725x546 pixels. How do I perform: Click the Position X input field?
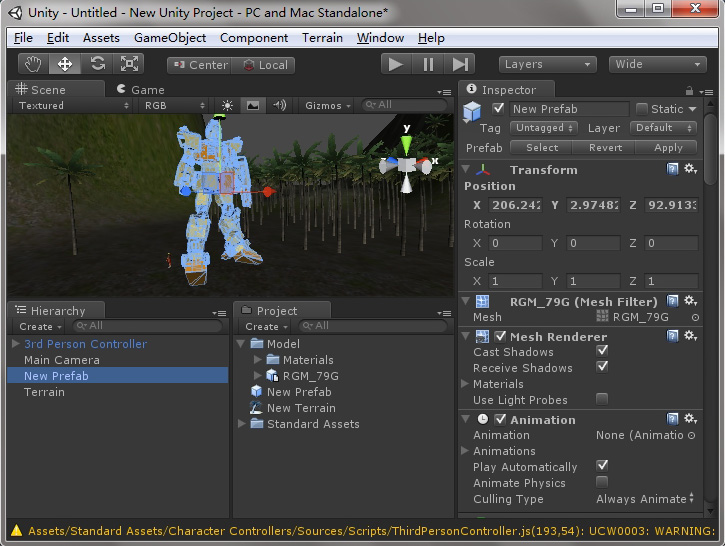tap(514, 205)
